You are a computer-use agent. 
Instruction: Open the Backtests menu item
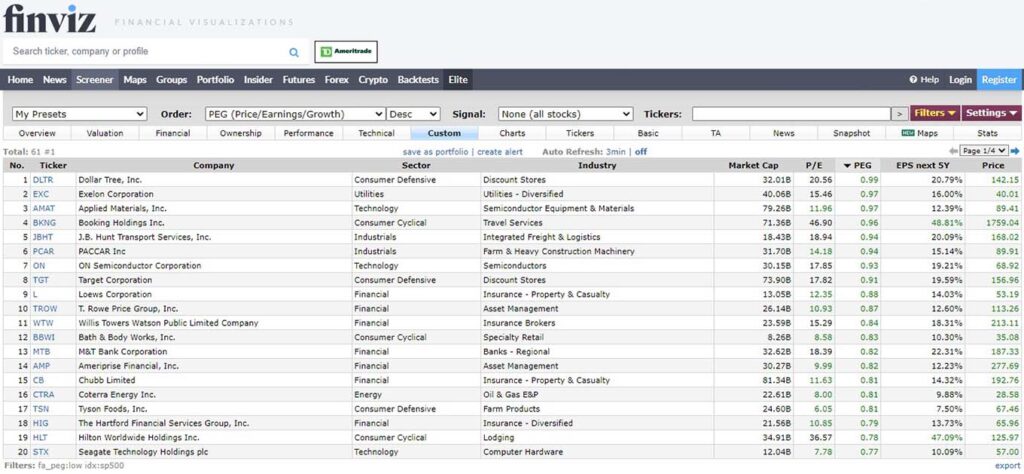coord(418,80)
